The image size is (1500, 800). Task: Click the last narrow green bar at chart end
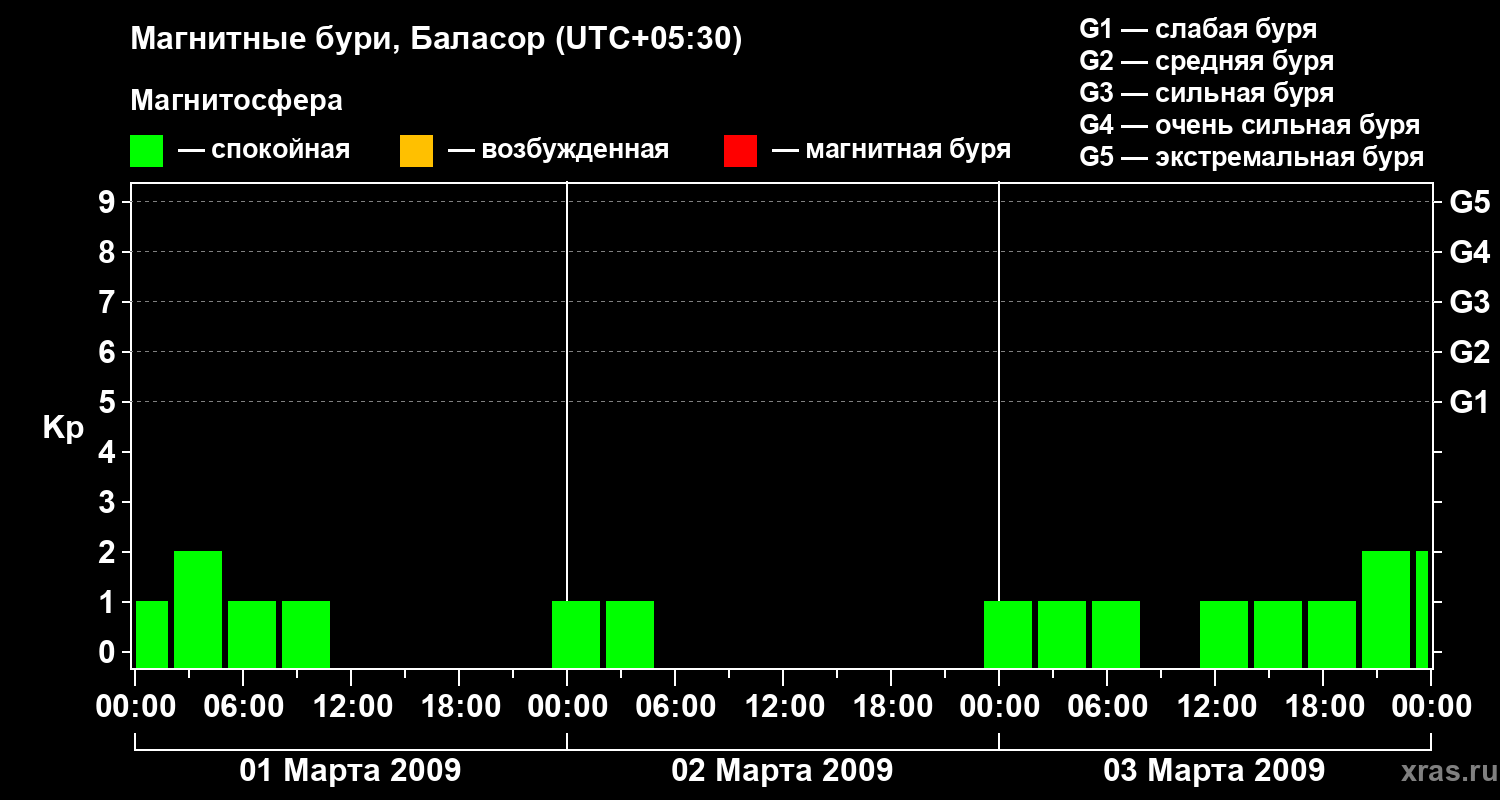pyautogui.click(x=1422, y=609)
